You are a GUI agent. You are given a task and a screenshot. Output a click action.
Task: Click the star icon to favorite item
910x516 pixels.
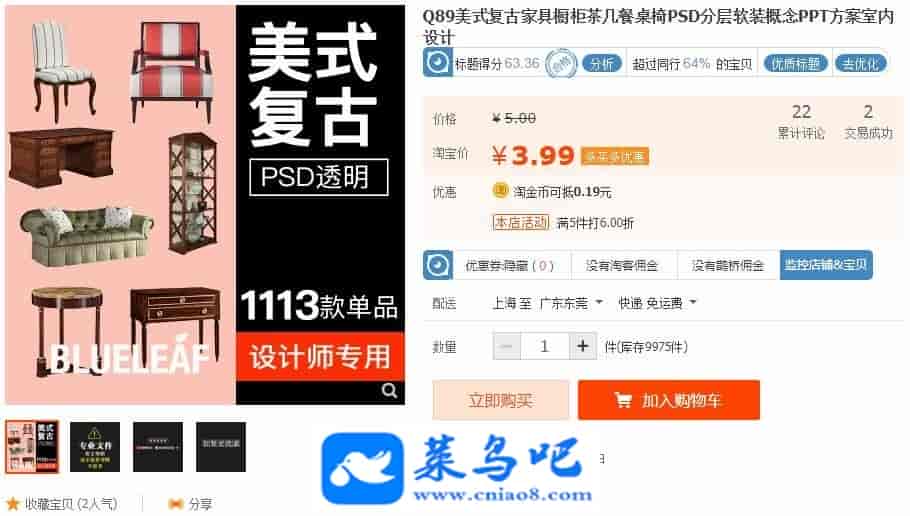click(12, 503)
